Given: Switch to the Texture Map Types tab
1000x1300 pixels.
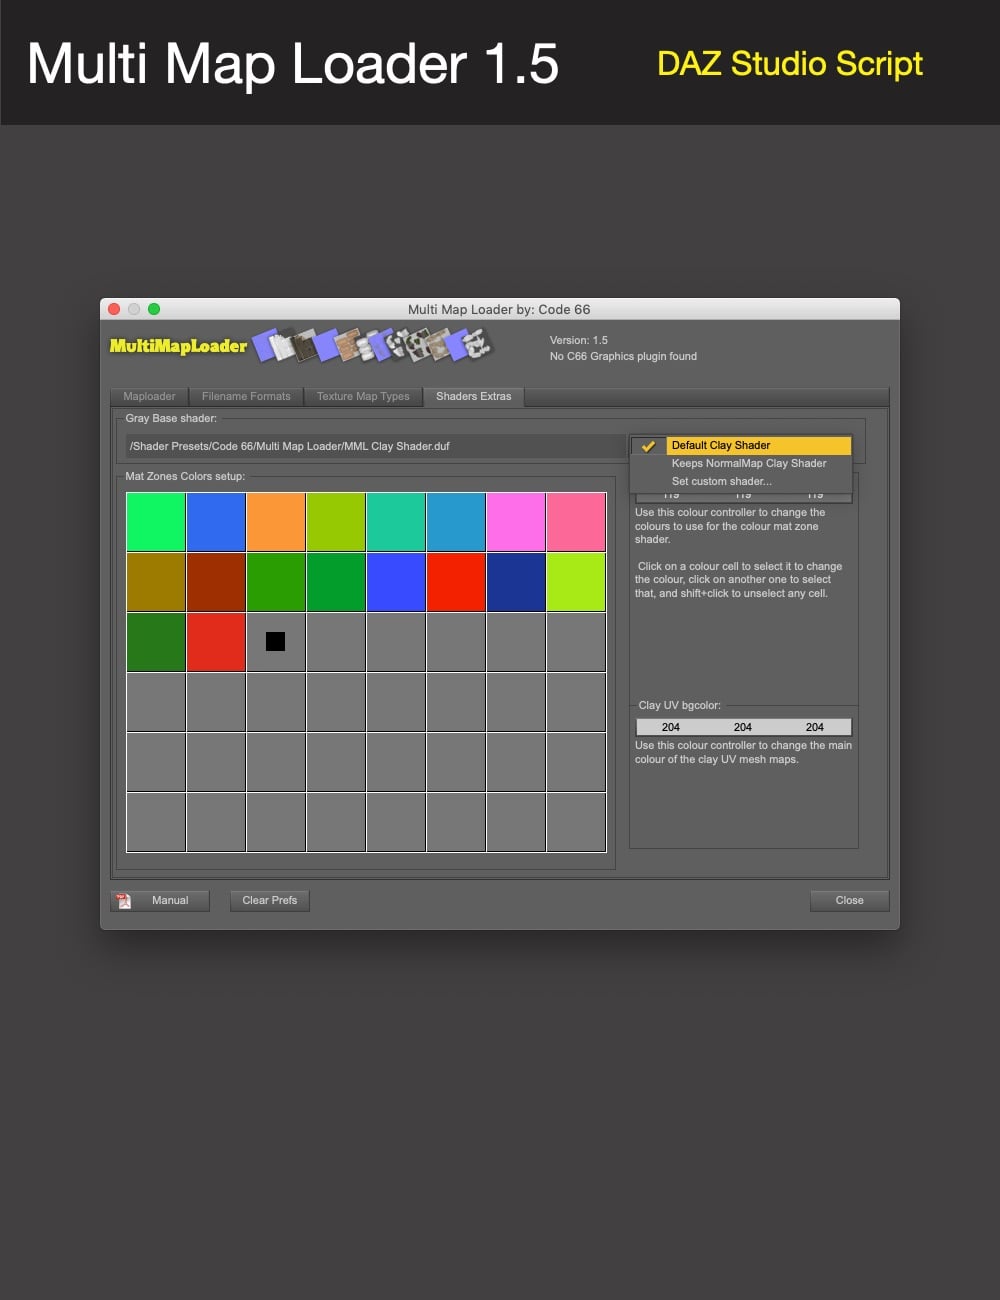Looking at the screenshot, I should click(362, 396).
